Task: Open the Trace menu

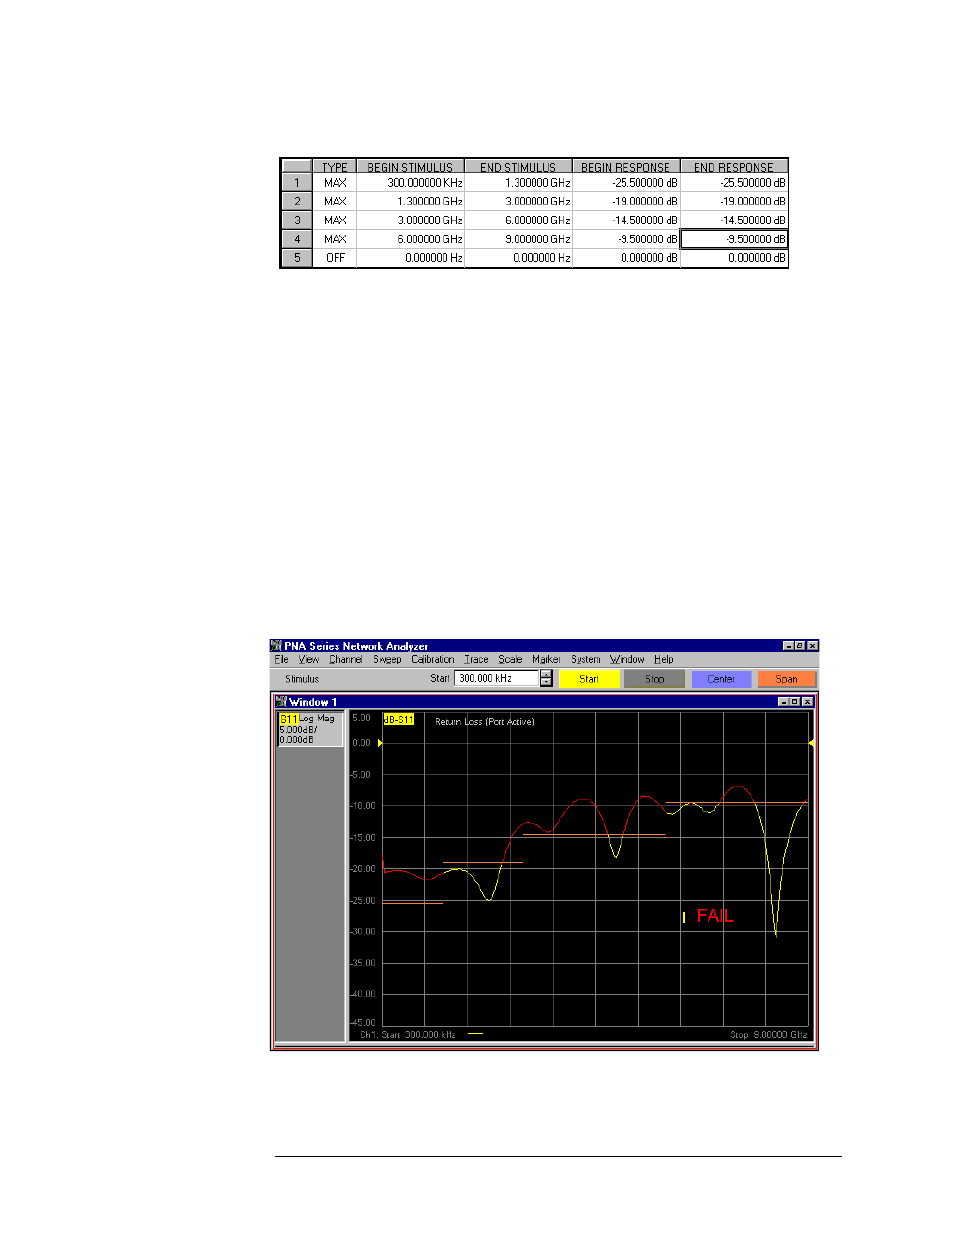Action: (476, 659)
